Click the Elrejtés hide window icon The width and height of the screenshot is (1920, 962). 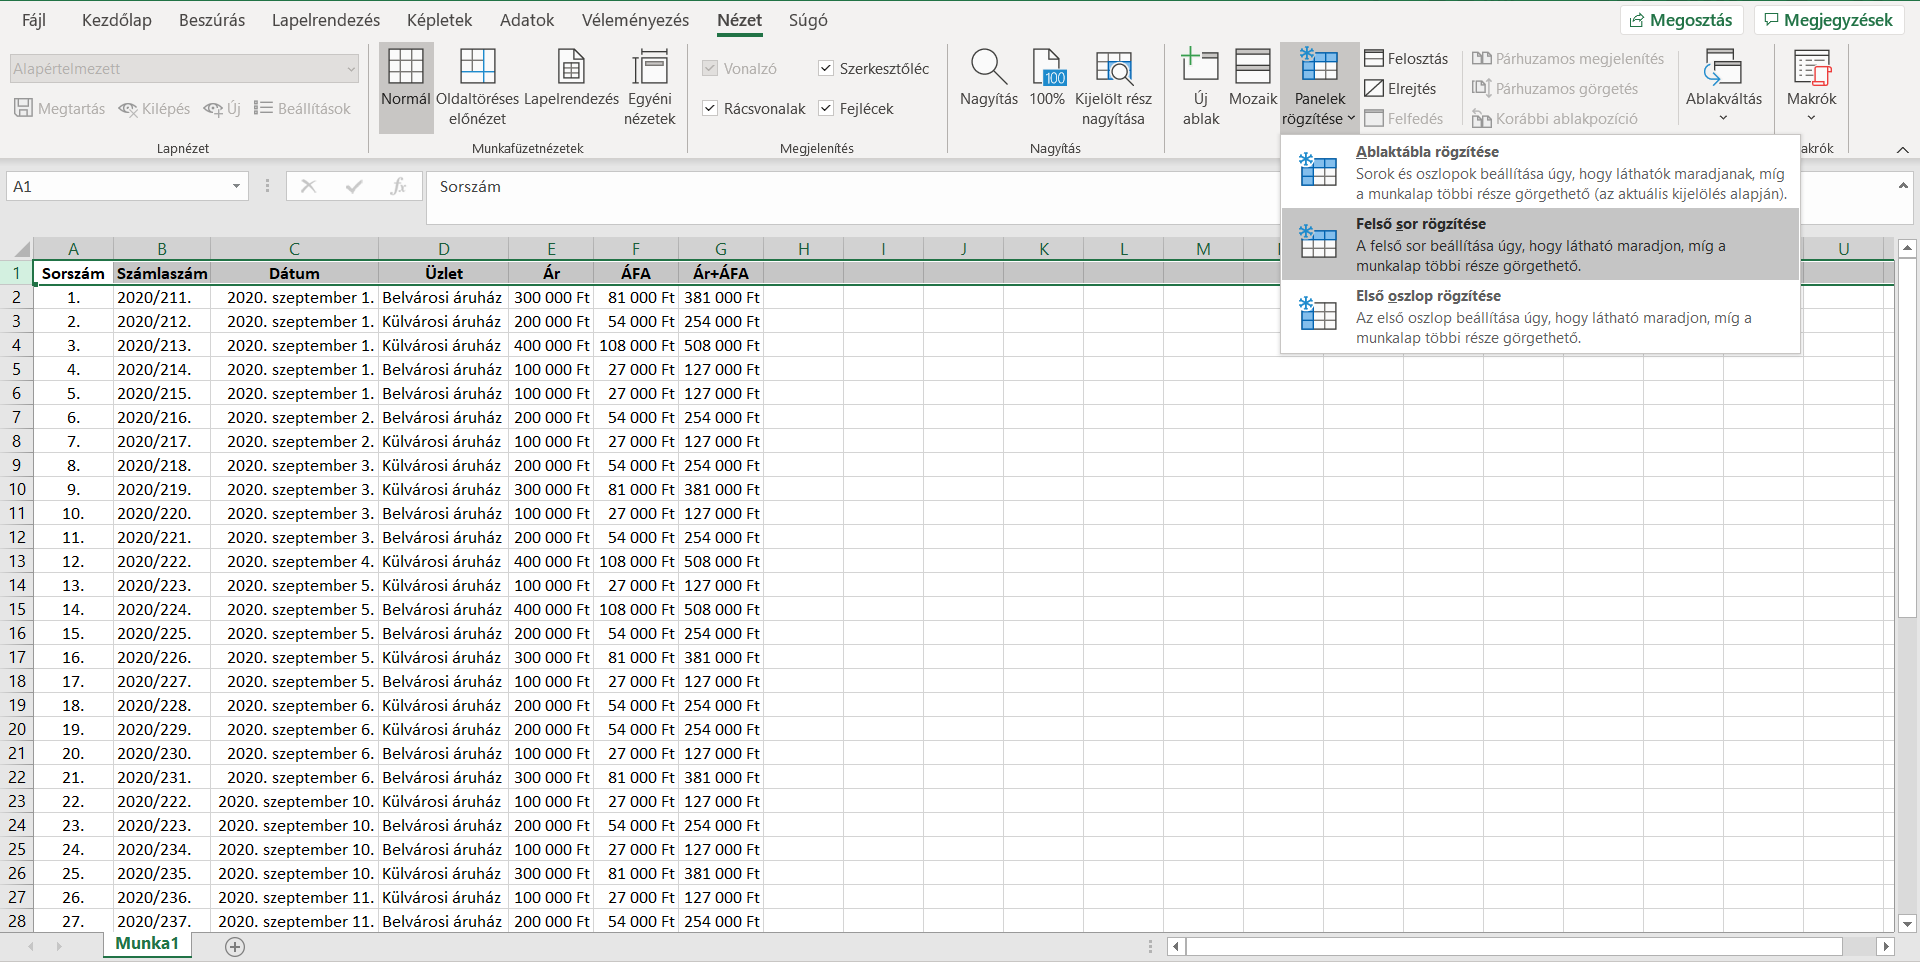point(1374,89)
